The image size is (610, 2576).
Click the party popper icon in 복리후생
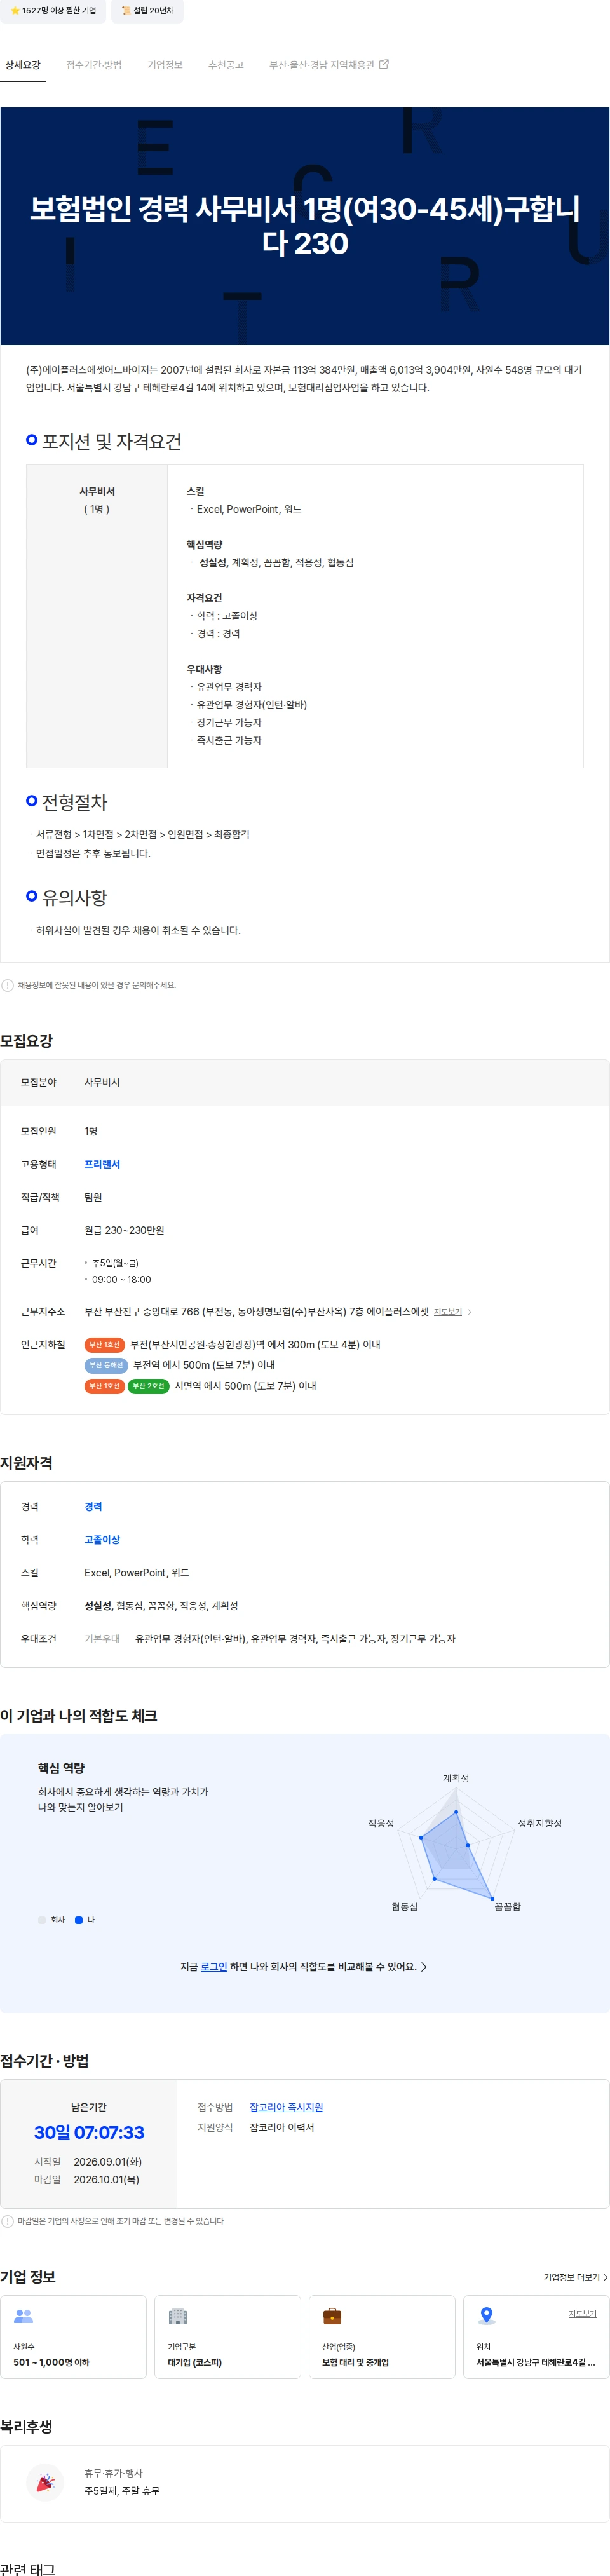(x=46, y=2482)
